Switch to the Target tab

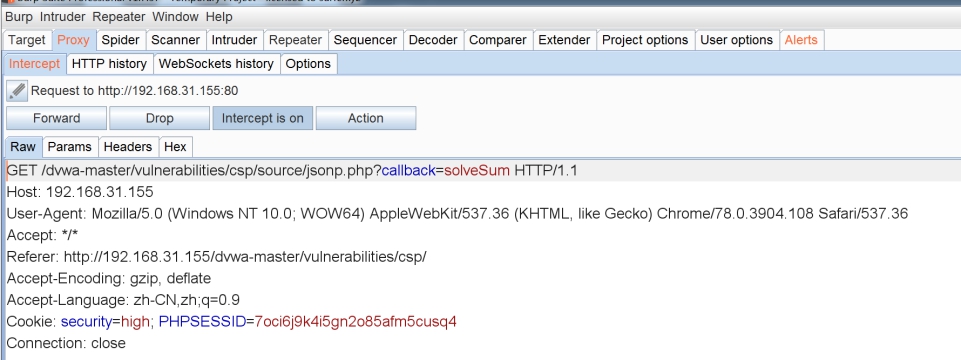(27, 40)
